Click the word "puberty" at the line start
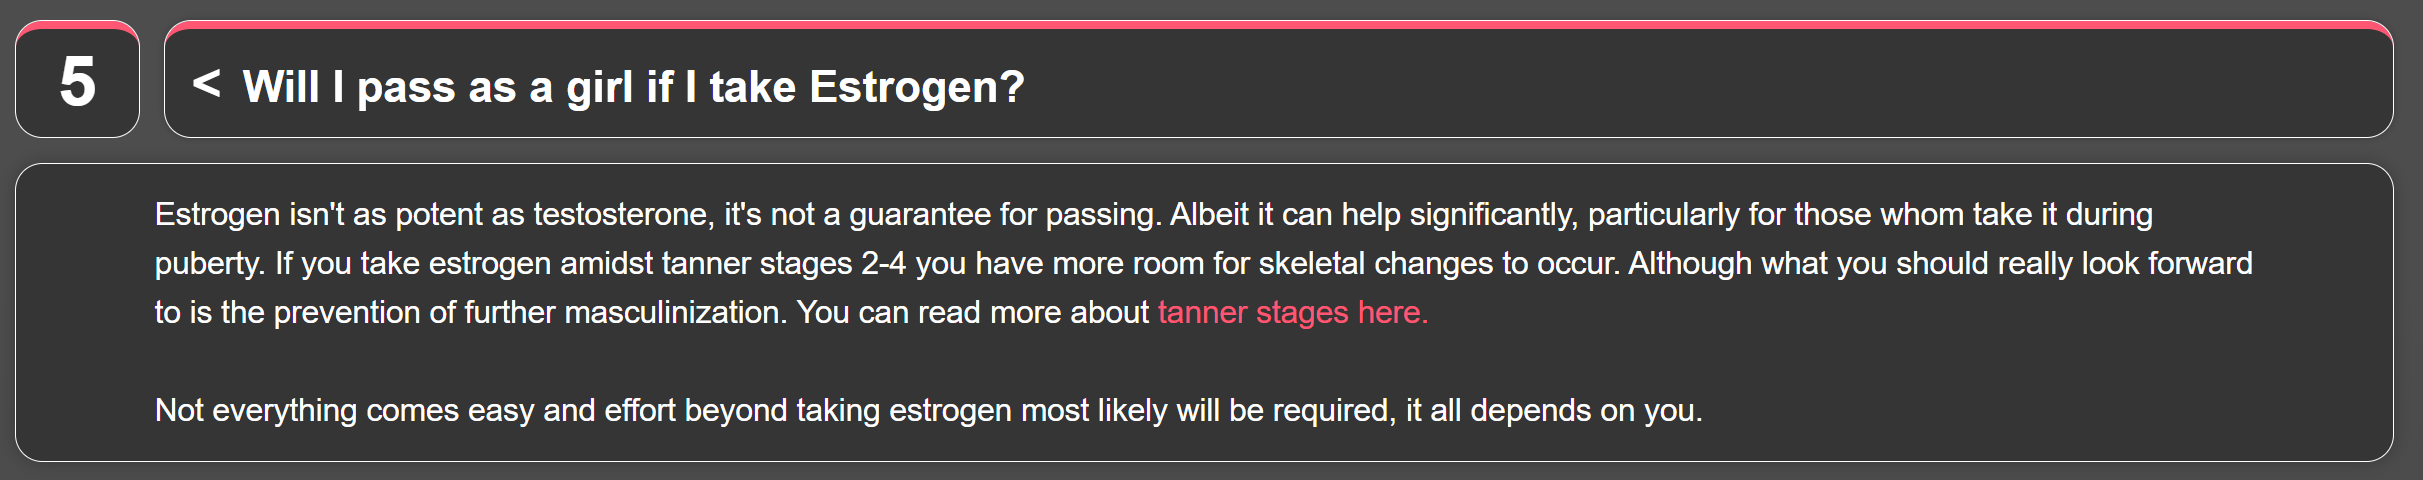Viewport: 2423px width, 480px height. 207,263
